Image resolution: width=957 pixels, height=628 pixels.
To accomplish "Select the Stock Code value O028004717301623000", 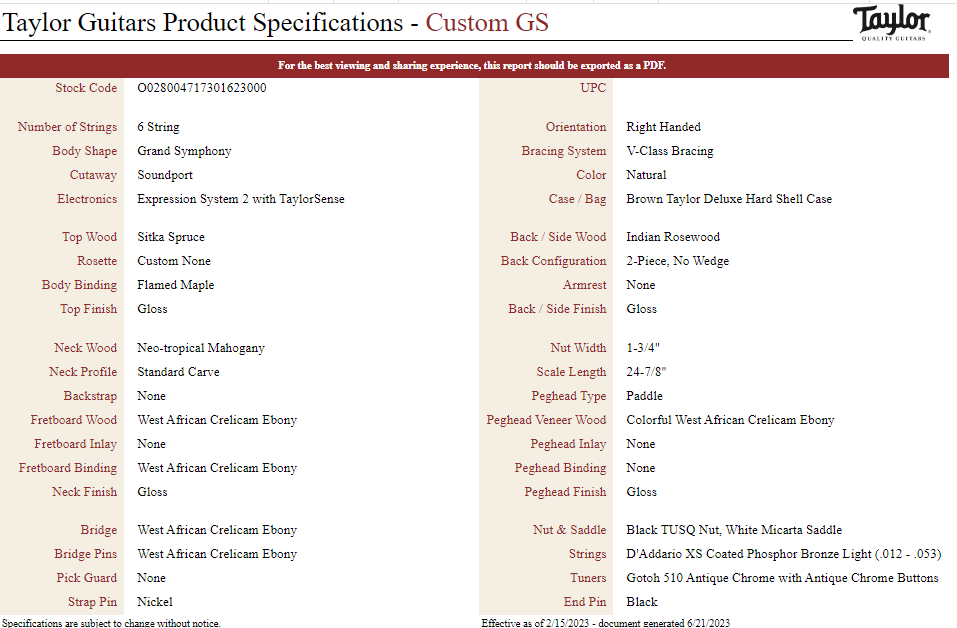I will pyautogui.click(x=201, y=88).
